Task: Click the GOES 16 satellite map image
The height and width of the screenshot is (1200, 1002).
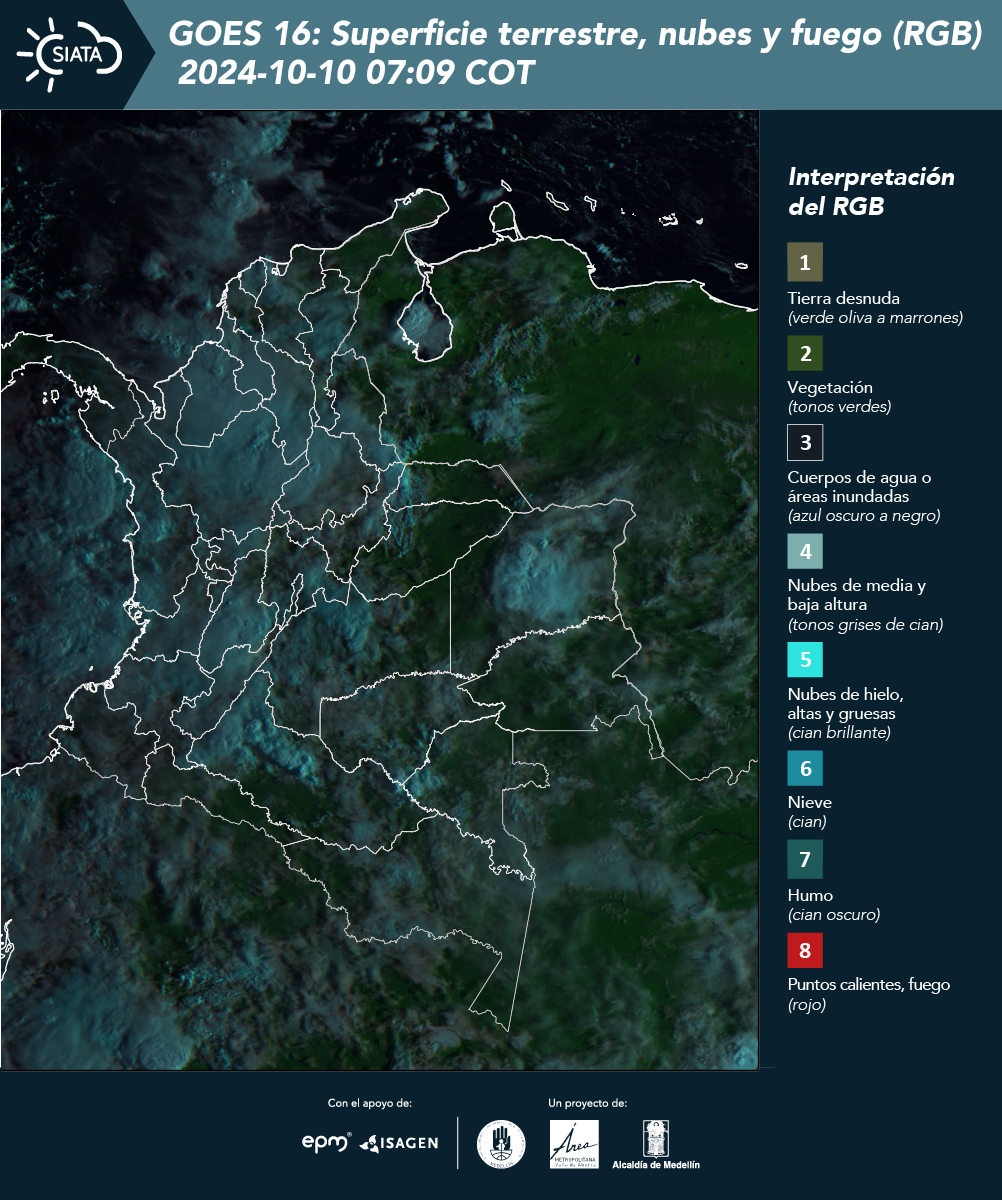Action: [x=379, y=590]
